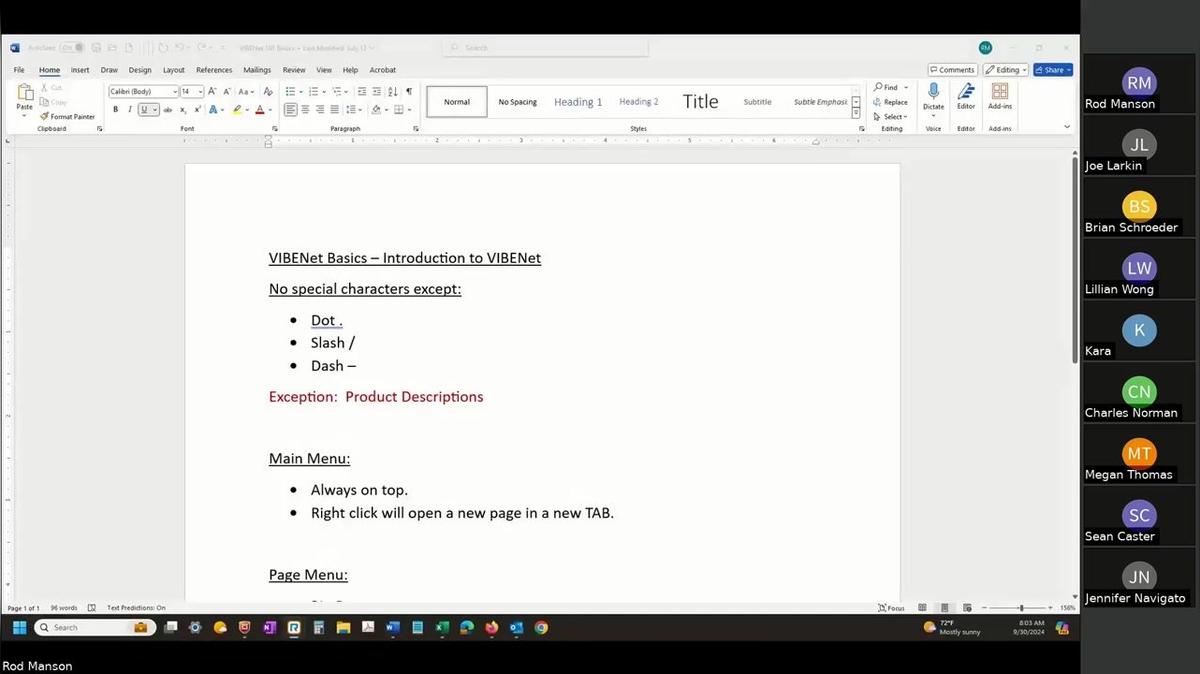
Task: Click the Excel taskbar icon
Action: (x=442, y=628)
